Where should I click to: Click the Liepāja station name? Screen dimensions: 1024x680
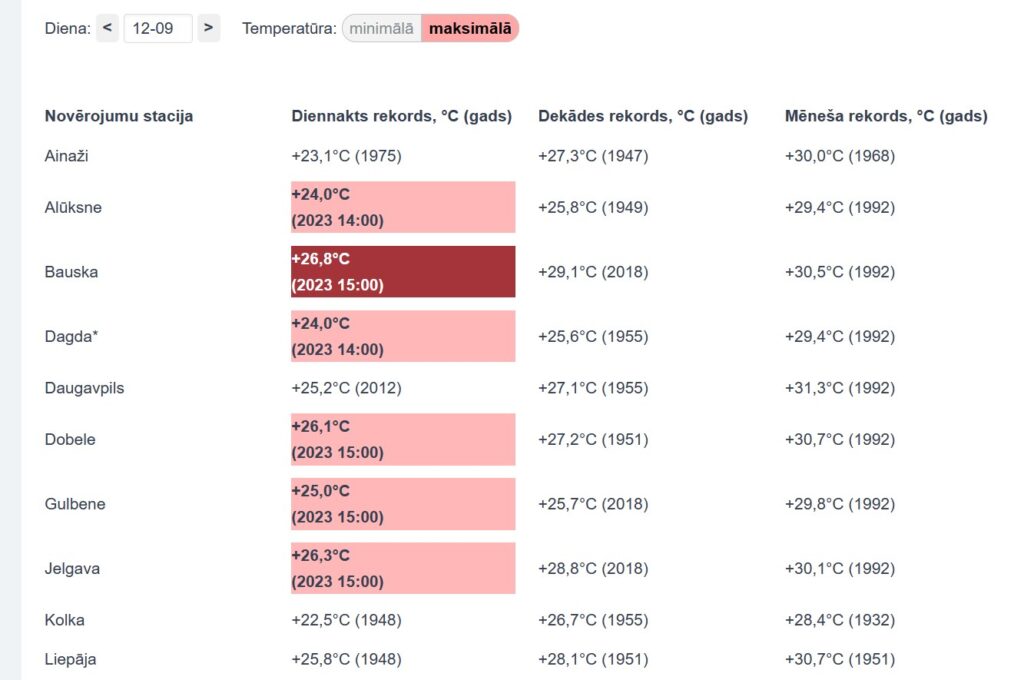[71, 659]
